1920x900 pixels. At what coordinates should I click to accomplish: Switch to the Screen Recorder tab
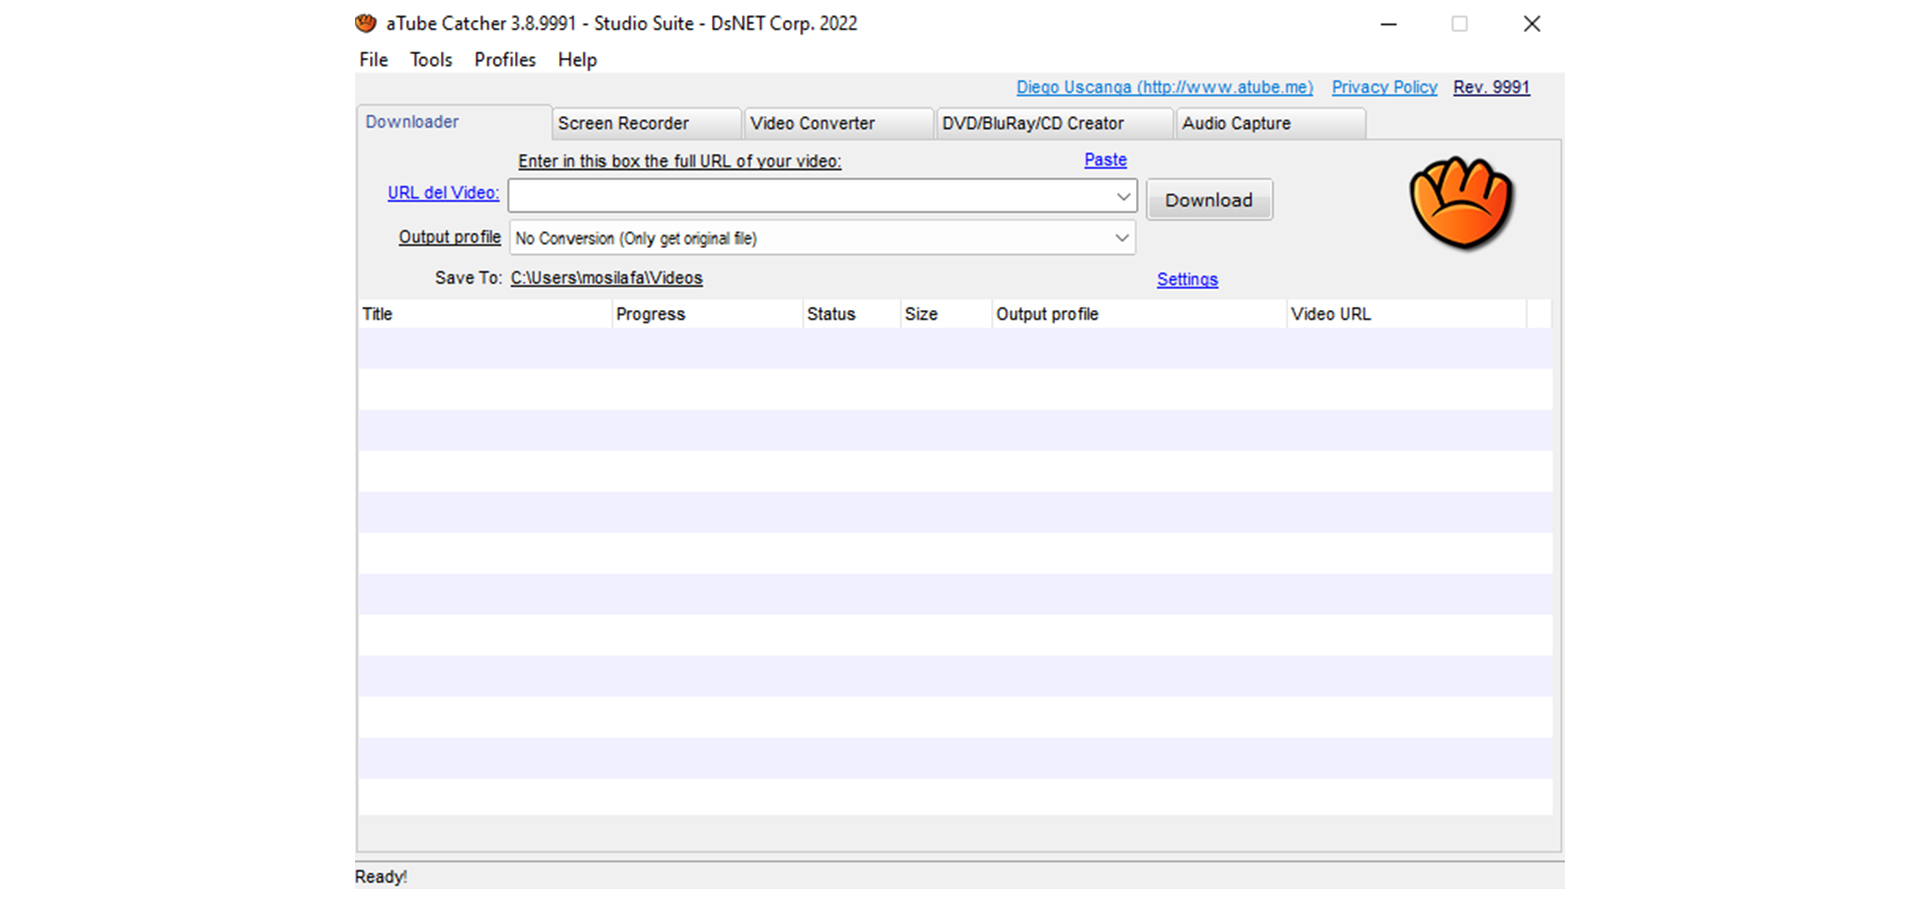point(646,124)
